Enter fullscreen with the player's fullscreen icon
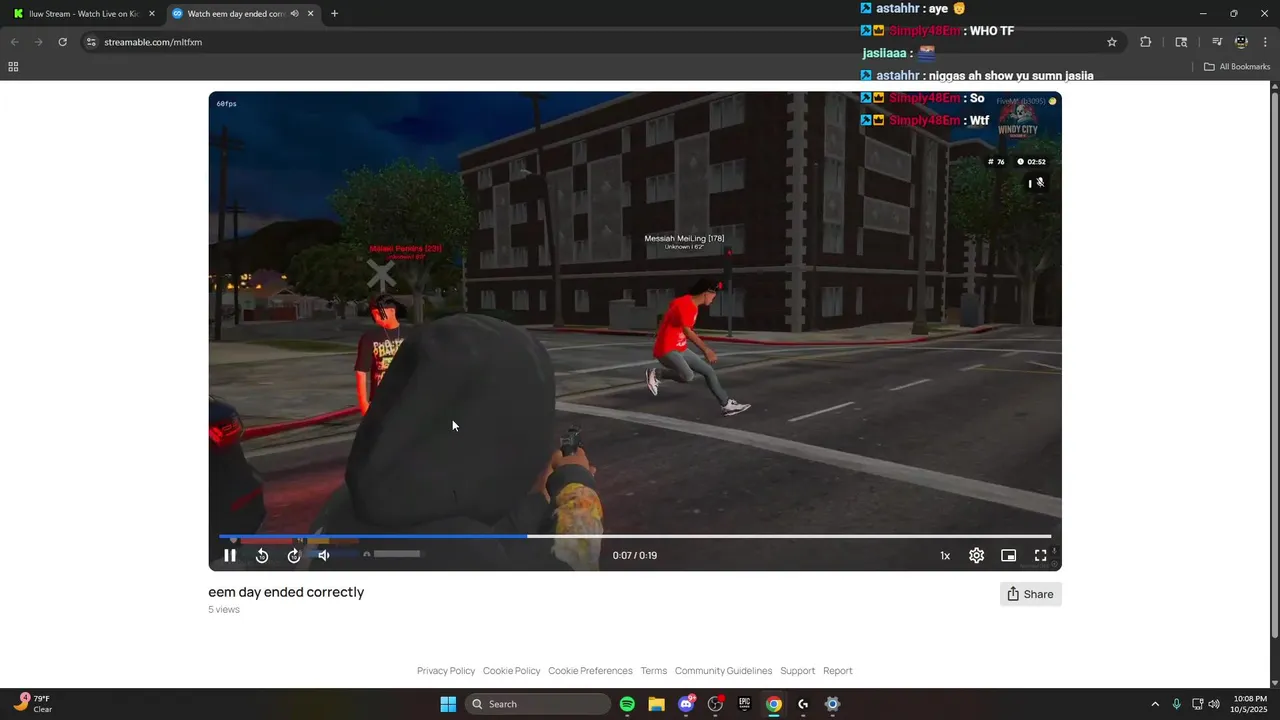The image size is (1280, 720). point(1041,556)
